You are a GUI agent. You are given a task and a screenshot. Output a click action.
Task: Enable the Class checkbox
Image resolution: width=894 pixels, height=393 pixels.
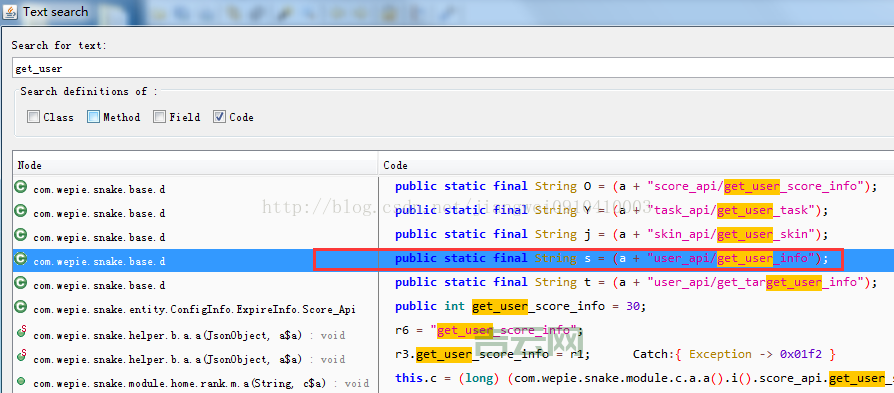[34, 117]
